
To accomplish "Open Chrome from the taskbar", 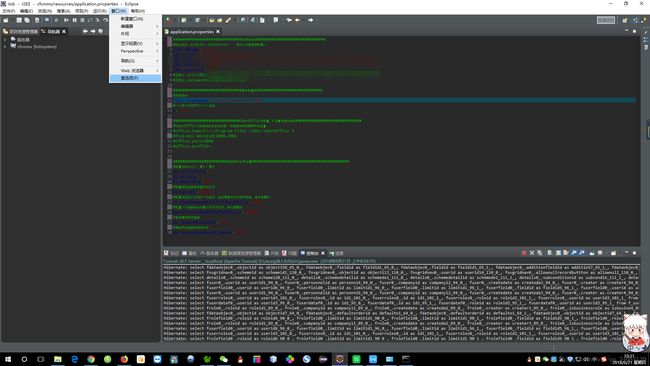I will (91, 359).
